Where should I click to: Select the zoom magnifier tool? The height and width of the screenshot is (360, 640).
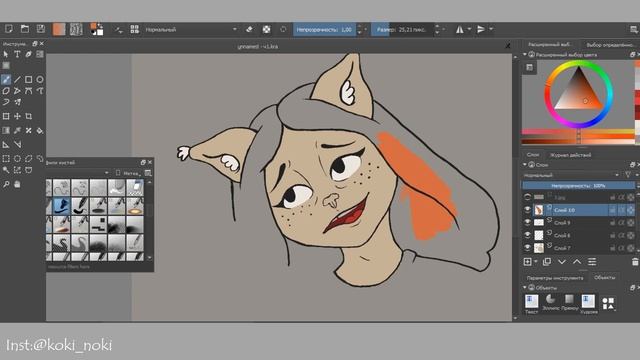tap(6, 184)
